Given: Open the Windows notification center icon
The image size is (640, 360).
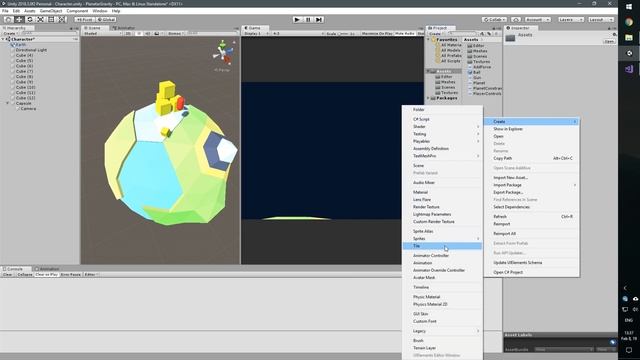Looking at the screenshot, I should pyautogui.click(x=629, y=350).
